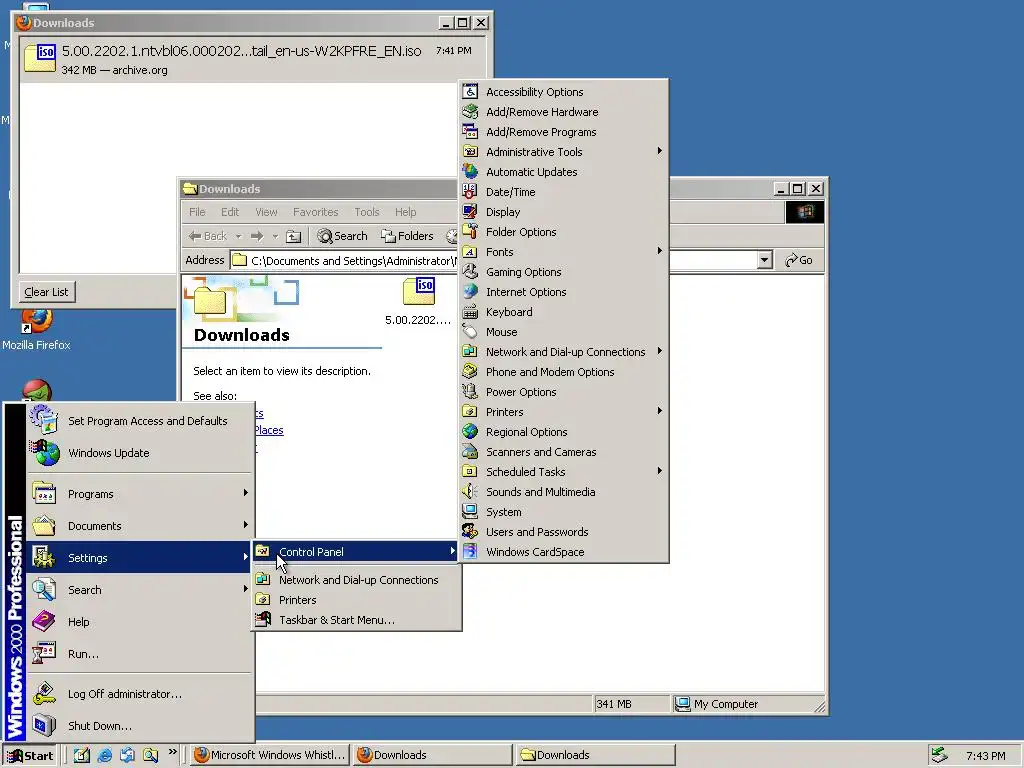This screenshot has height=768, width=1024.
Task: Open the Tools menu in Explorer
Action: 366,212
